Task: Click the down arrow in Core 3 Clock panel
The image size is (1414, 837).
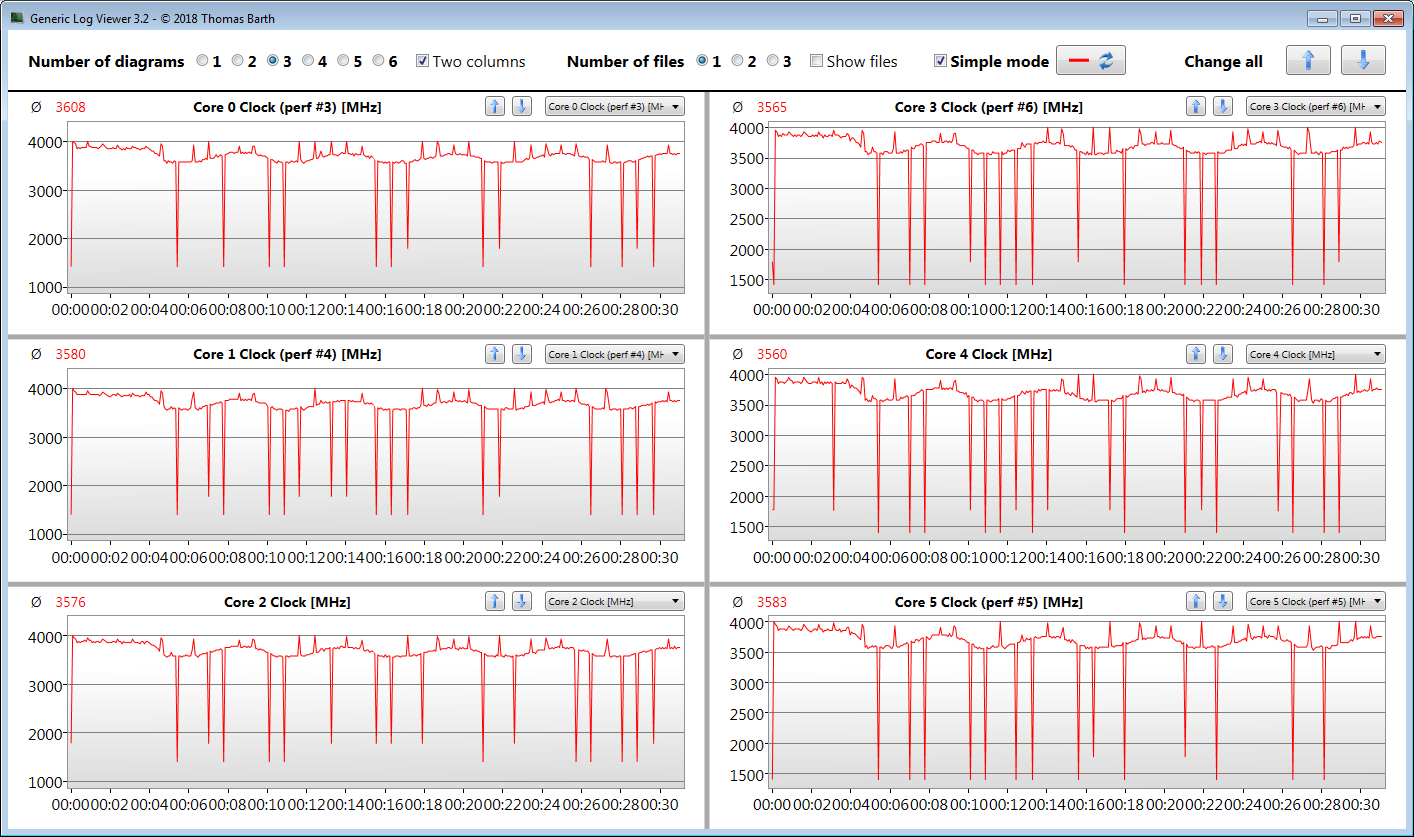Action: click(1223, 106)
